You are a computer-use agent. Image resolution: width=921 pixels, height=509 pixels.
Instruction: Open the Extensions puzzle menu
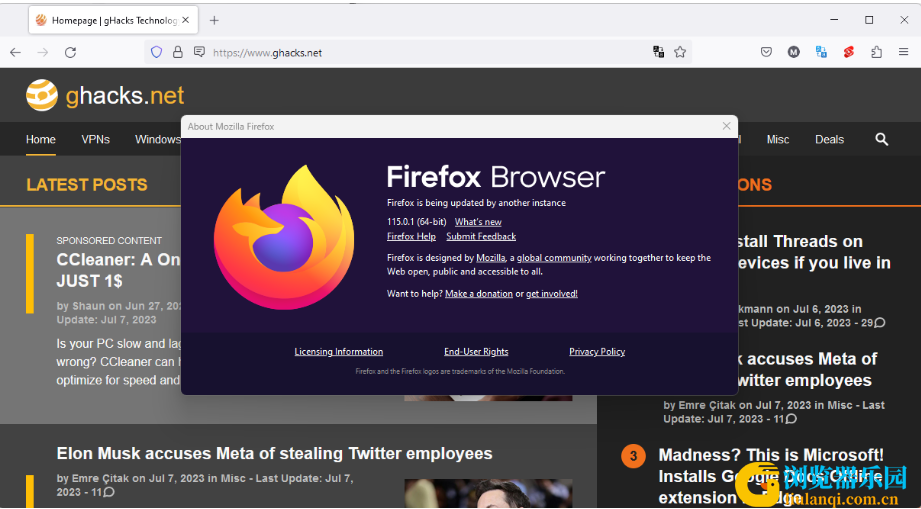[x=876, y=52]
